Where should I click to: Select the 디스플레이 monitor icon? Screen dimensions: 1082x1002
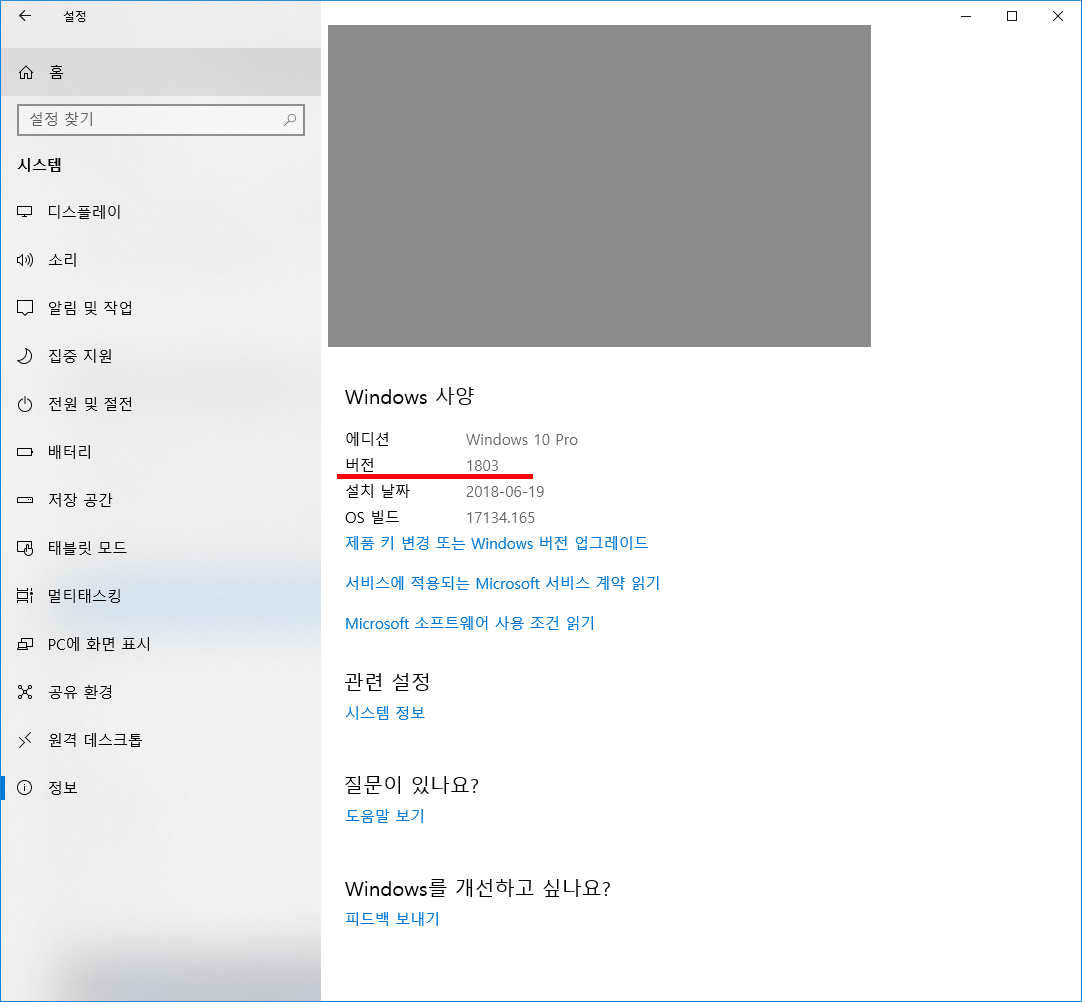(25, 212)
